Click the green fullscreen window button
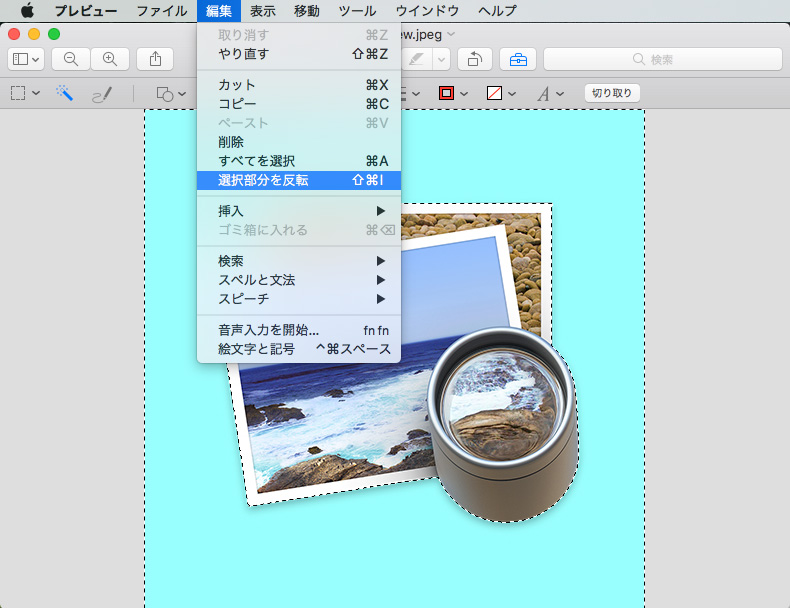This screenshot has width=790, height=608. [x=54, y=34]
